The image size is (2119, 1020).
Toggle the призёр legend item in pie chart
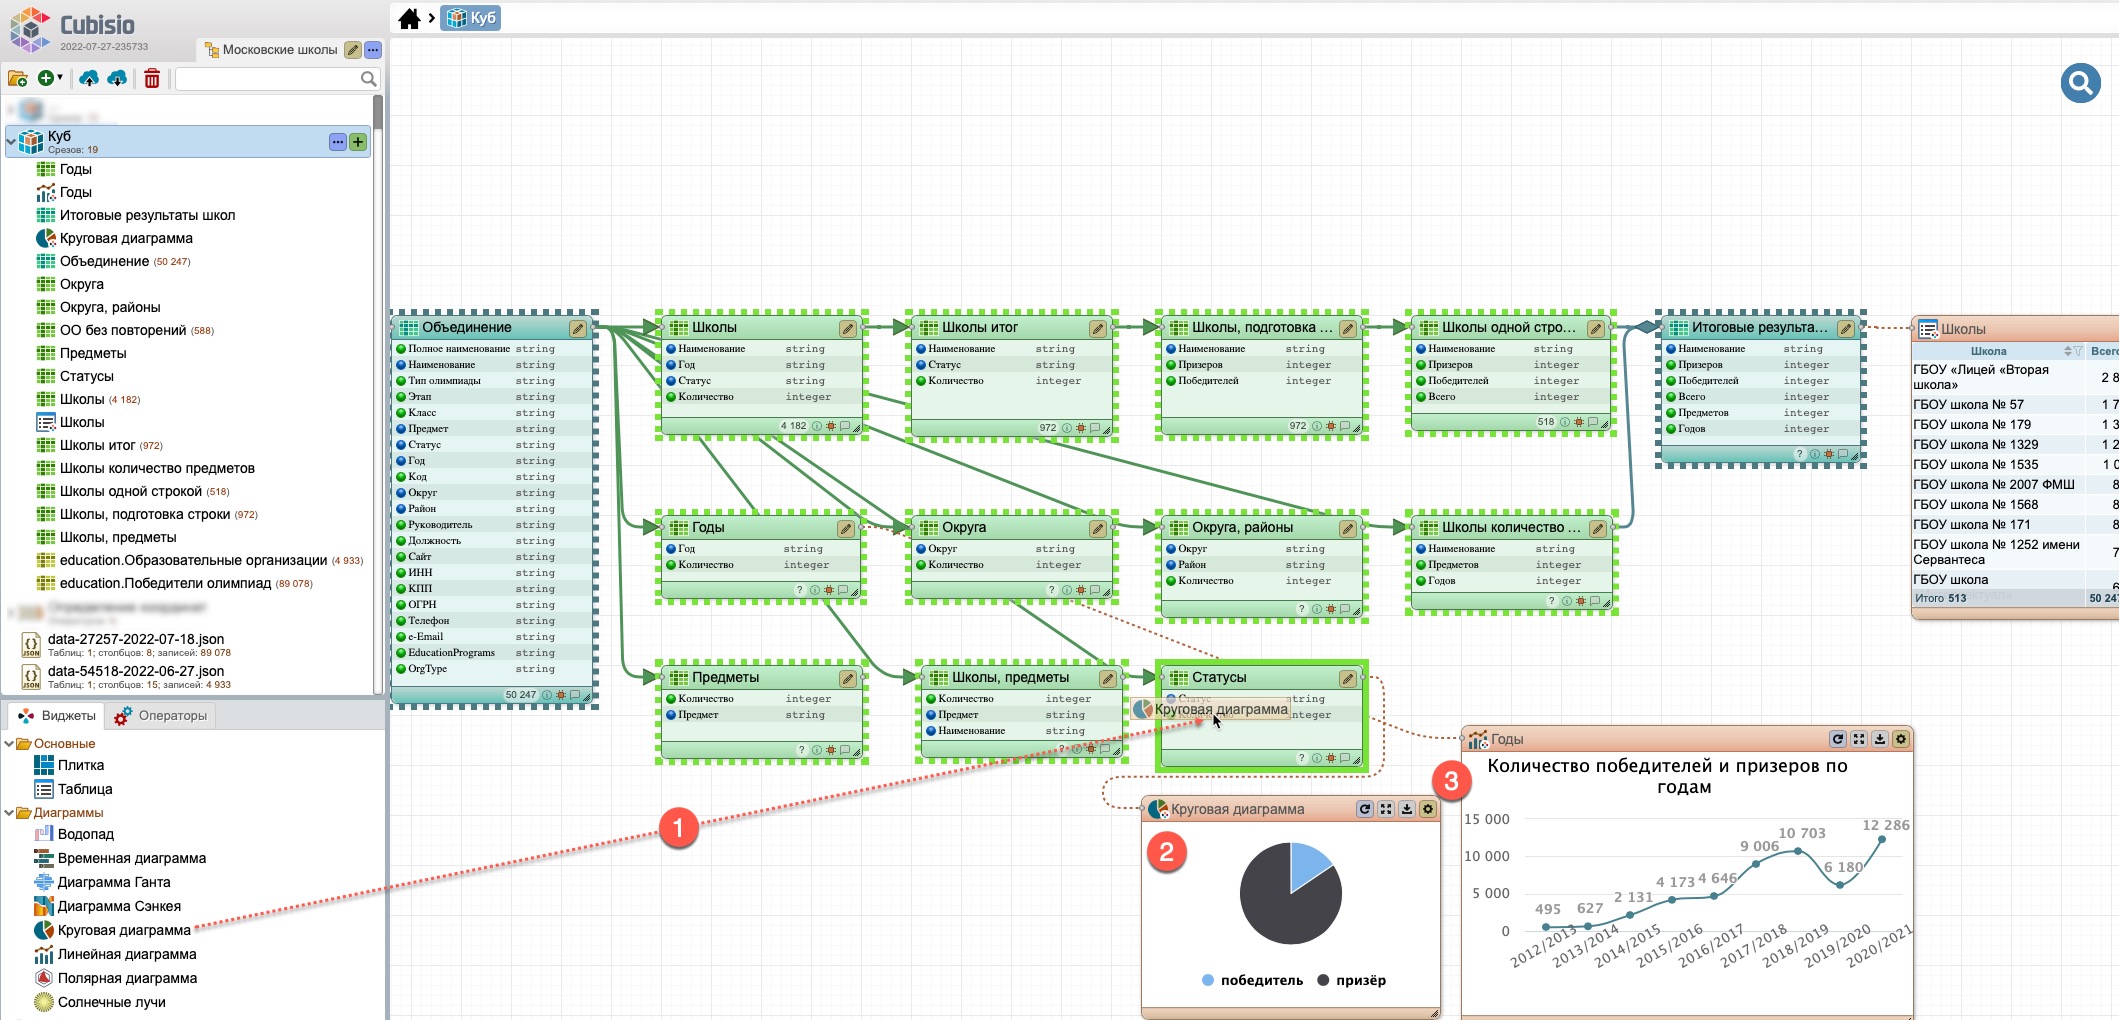pos(1352,980)
